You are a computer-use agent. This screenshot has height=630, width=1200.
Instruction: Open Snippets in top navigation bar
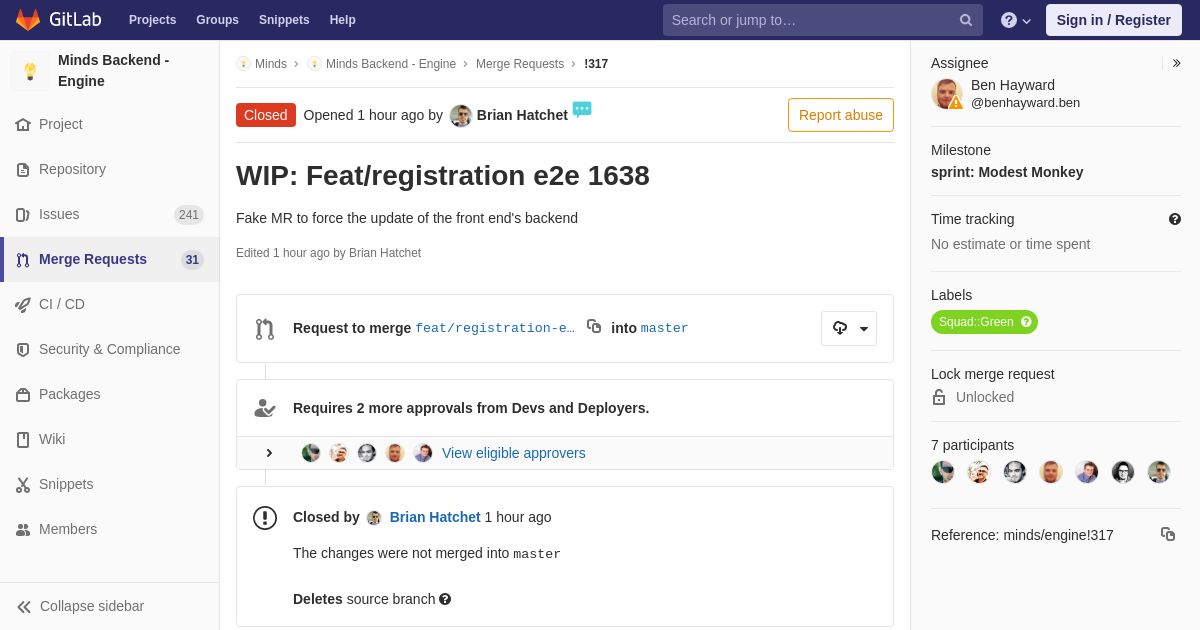point(284,20)
